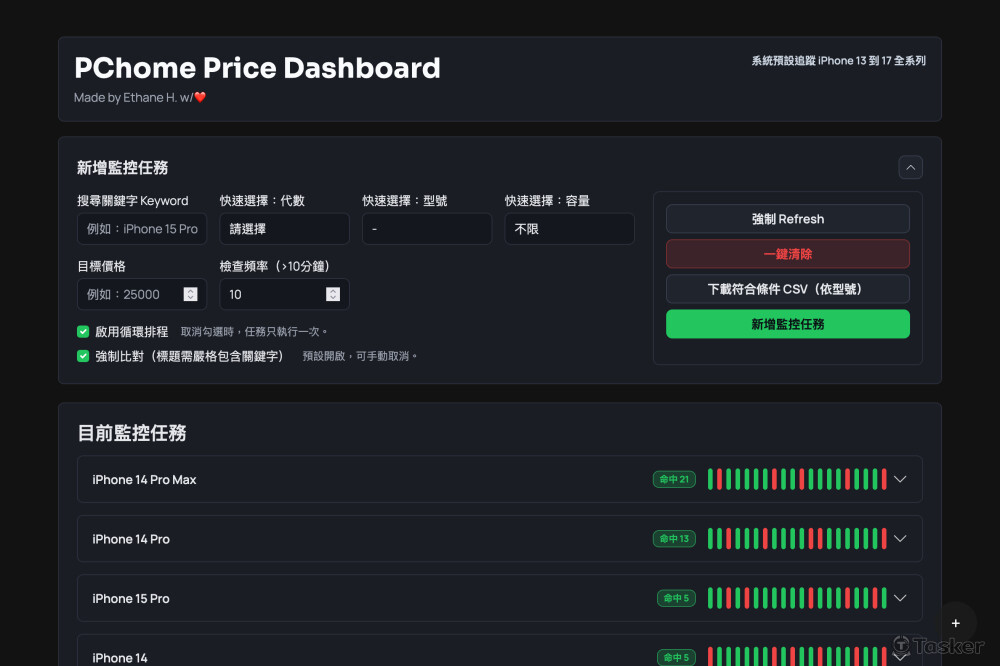Toggle the 啟用循環排程 checkbox
The width and height of the screenshot is (1000, 666).
pos(84,331)
